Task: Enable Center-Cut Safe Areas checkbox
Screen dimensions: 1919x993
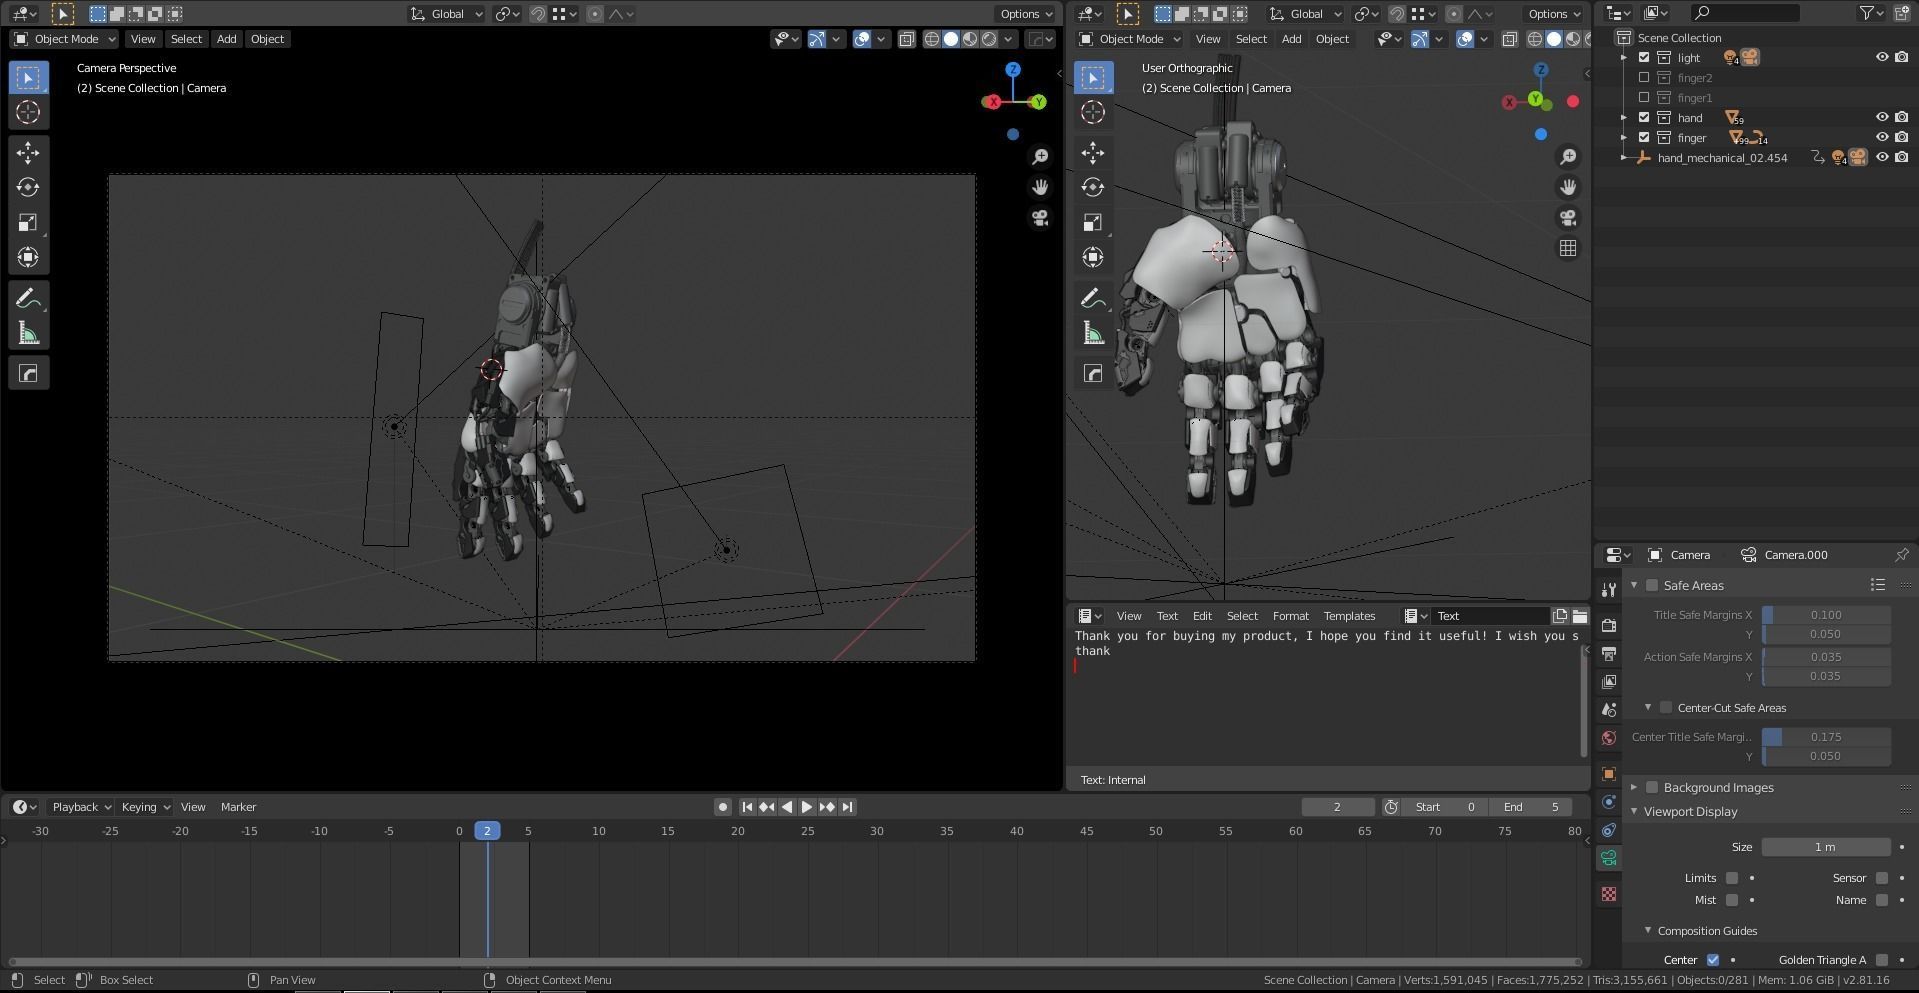Action: (x=1666, y=708)
